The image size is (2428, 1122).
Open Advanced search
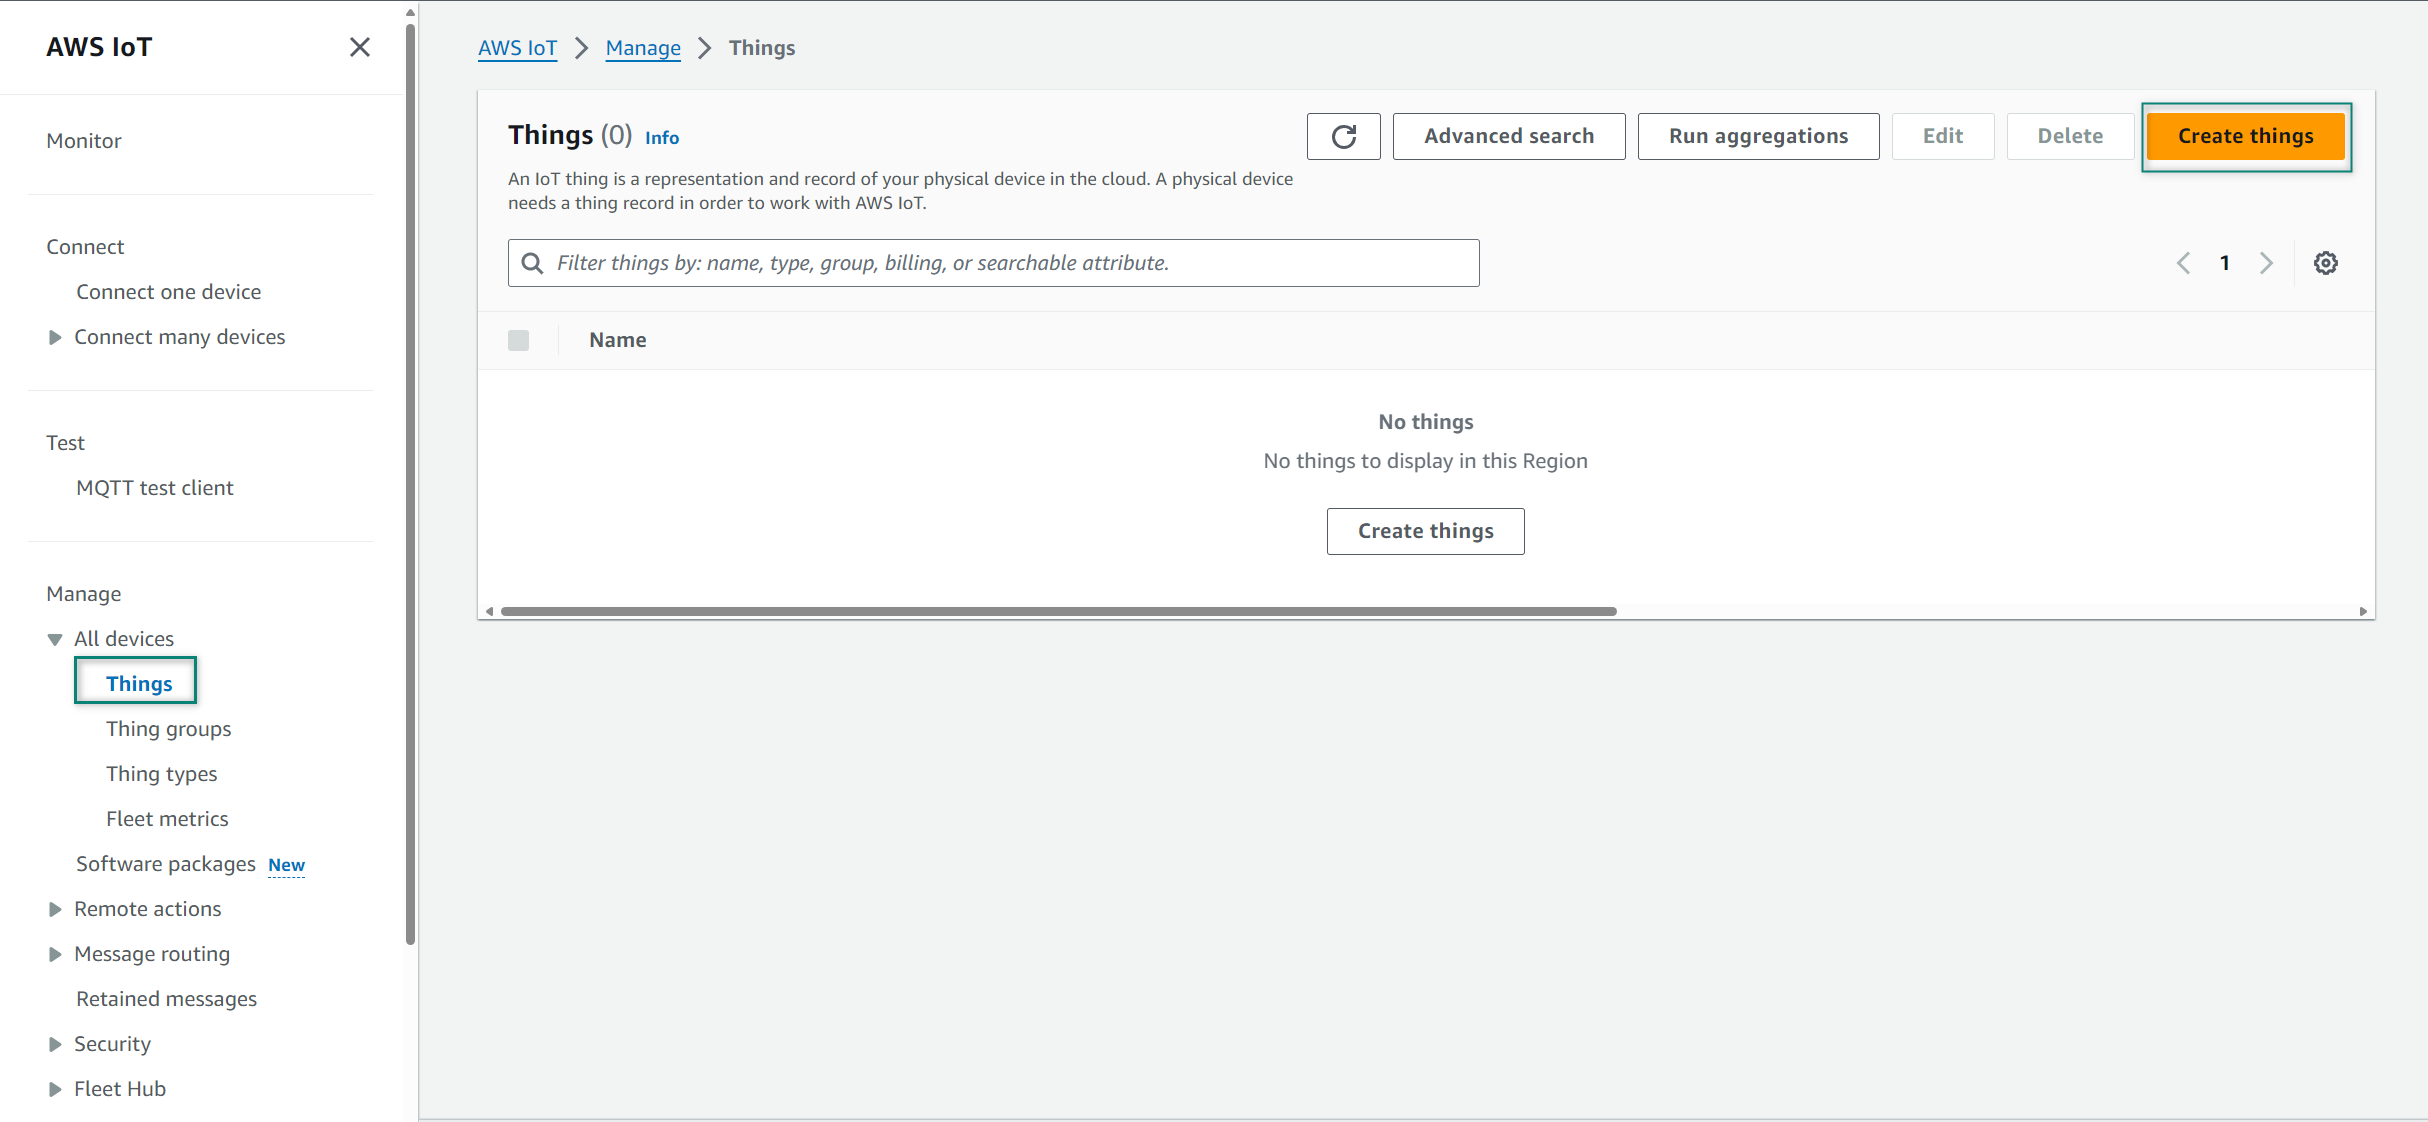1508,136
